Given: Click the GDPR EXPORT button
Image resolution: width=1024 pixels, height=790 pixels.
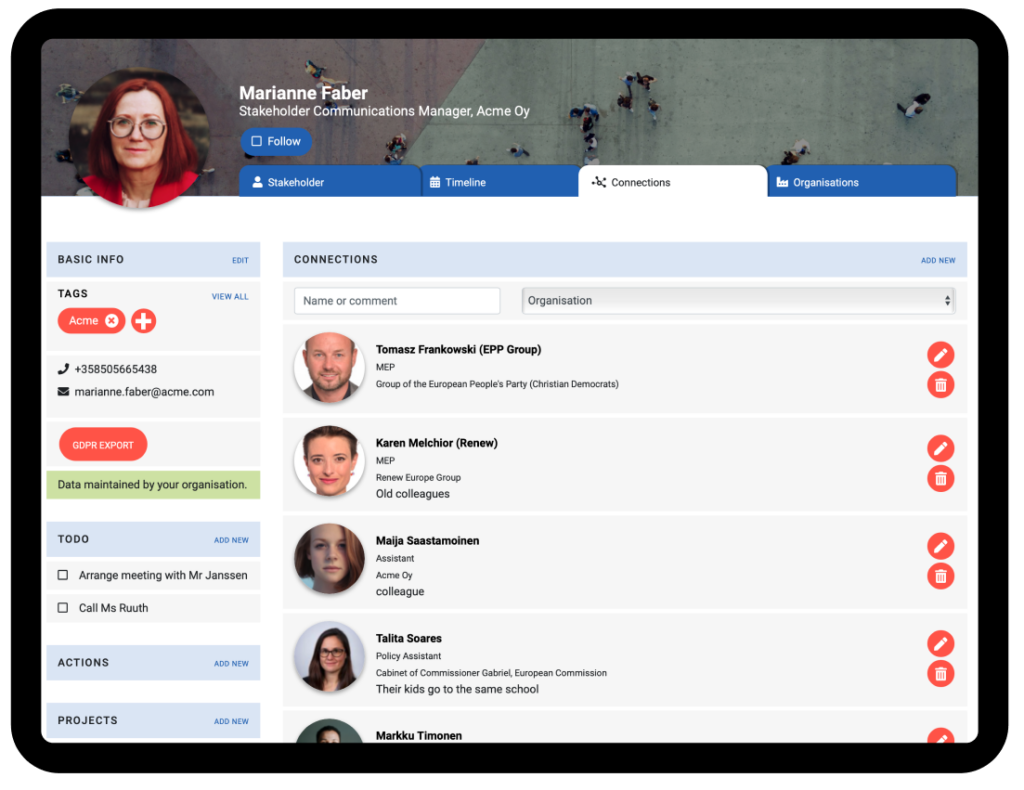Looking at the screenshot, I should point(103,445).
